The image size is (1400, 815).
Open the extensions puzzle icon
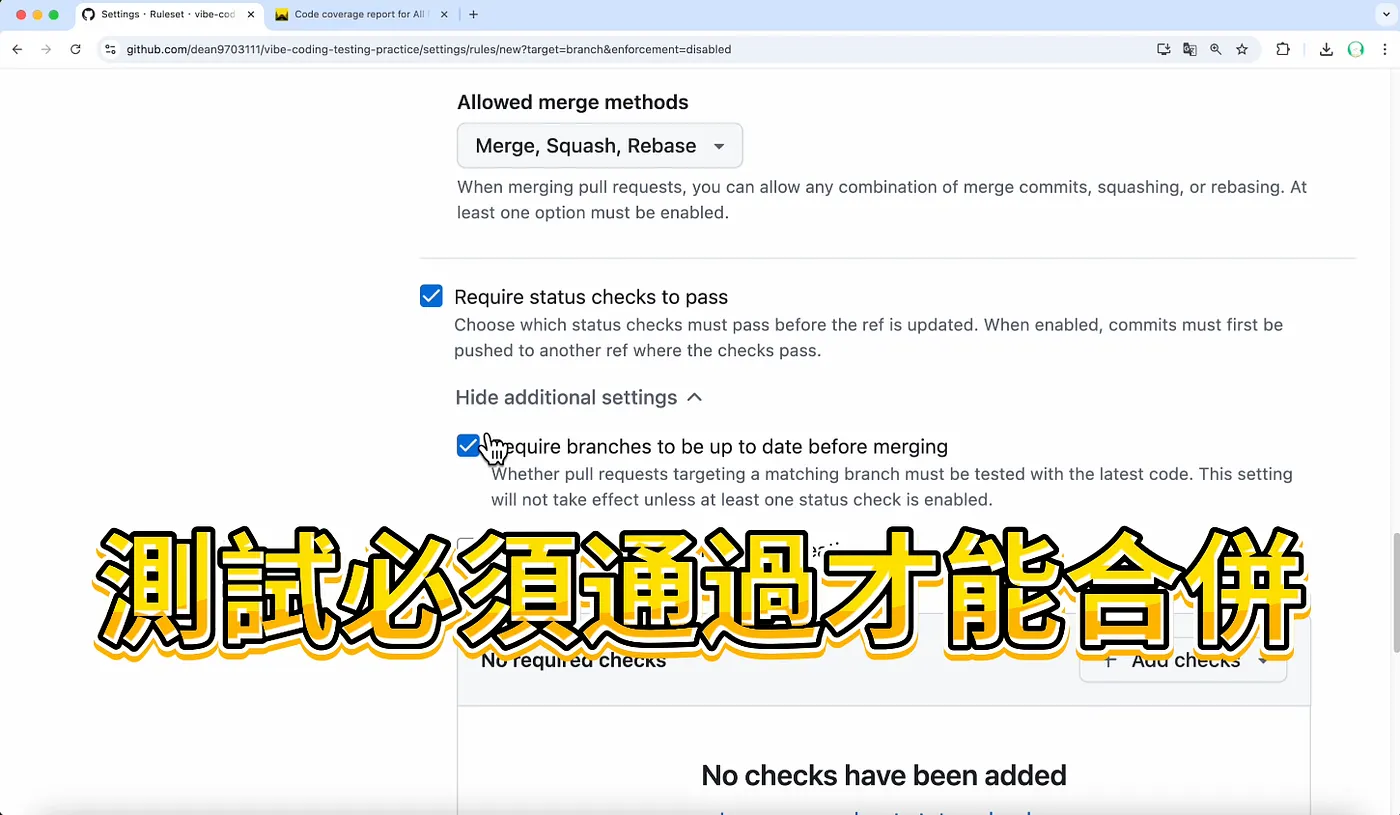coord(1283,49)
